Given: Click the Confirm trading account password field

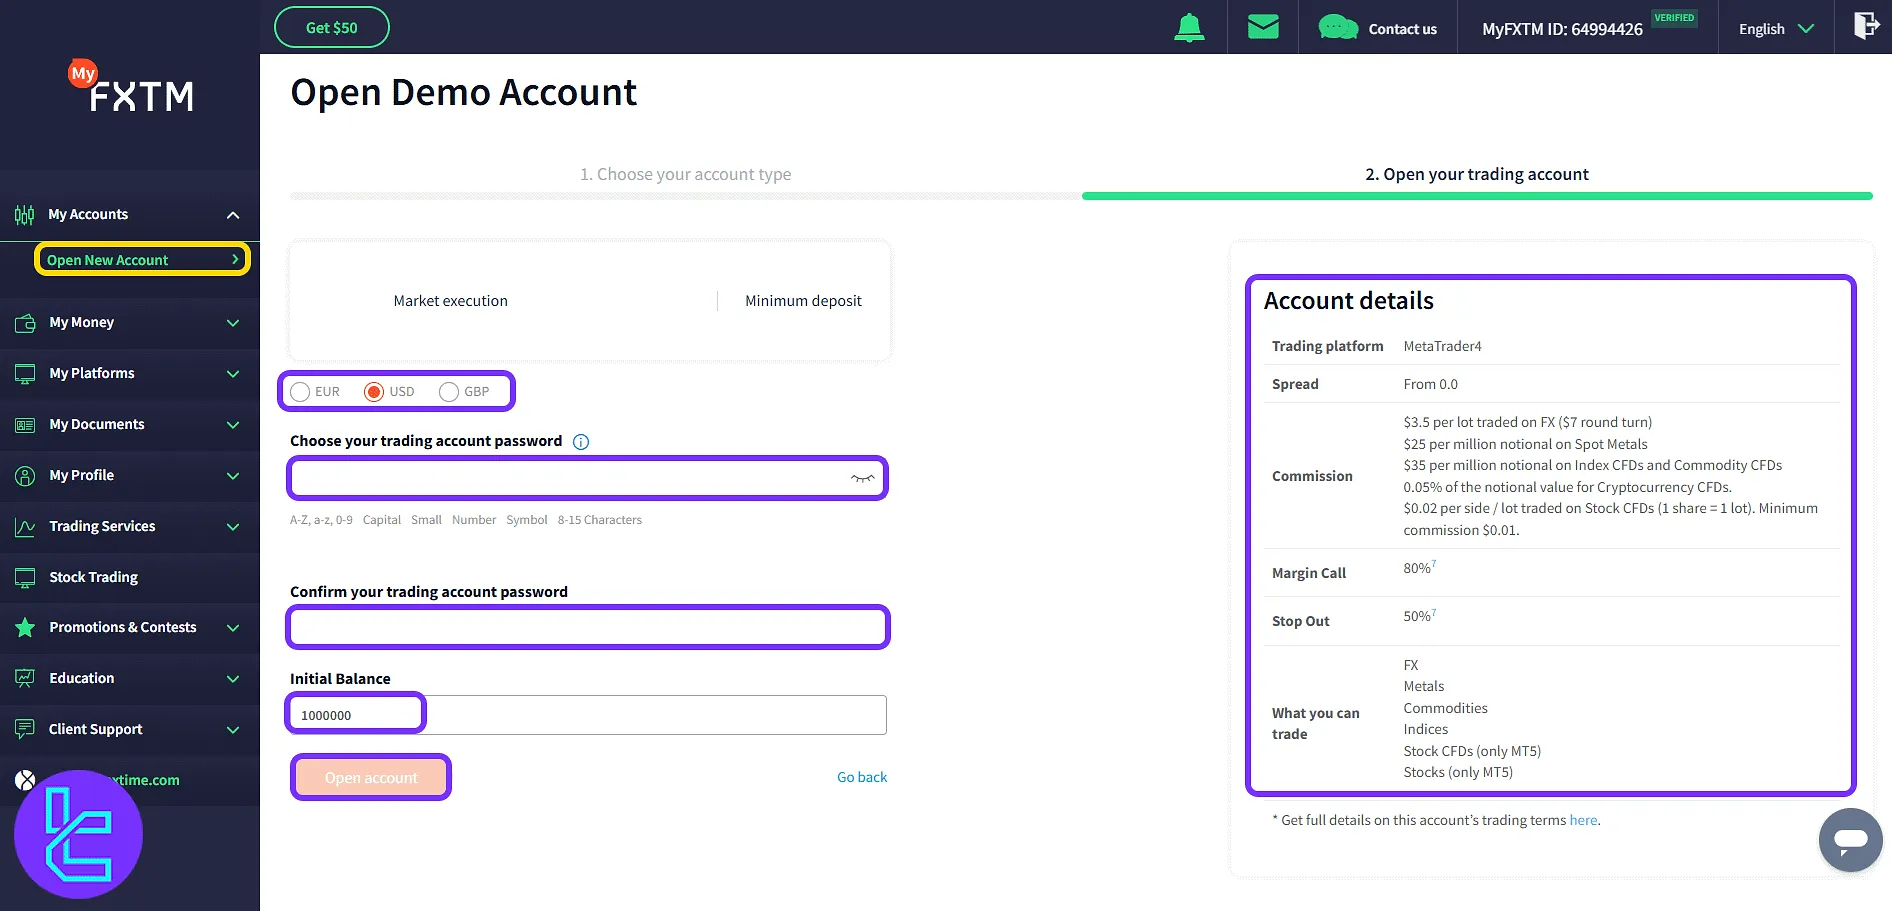Looking at the screenshot, I should coord(588,628).
